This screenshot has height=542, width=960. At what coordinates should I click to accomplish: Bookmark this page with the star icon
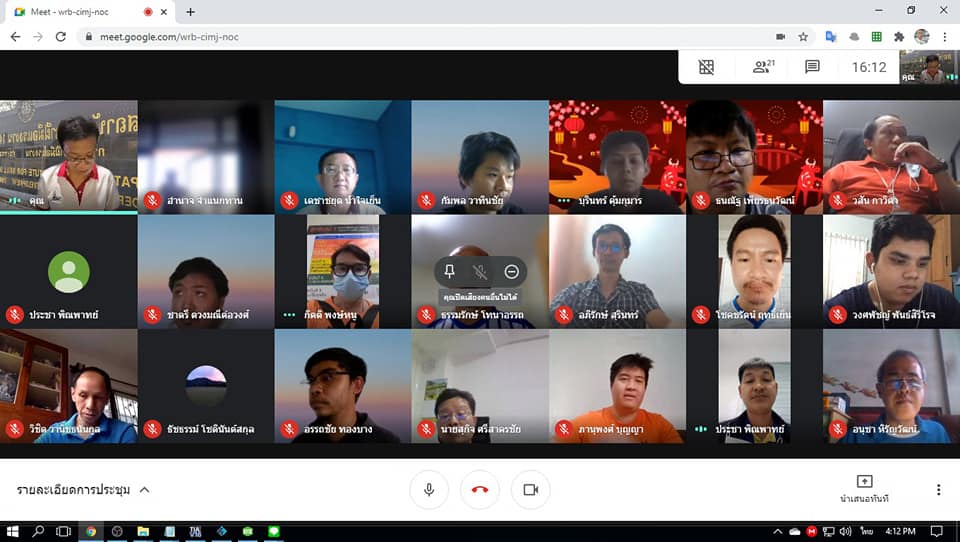pos(803,37)
